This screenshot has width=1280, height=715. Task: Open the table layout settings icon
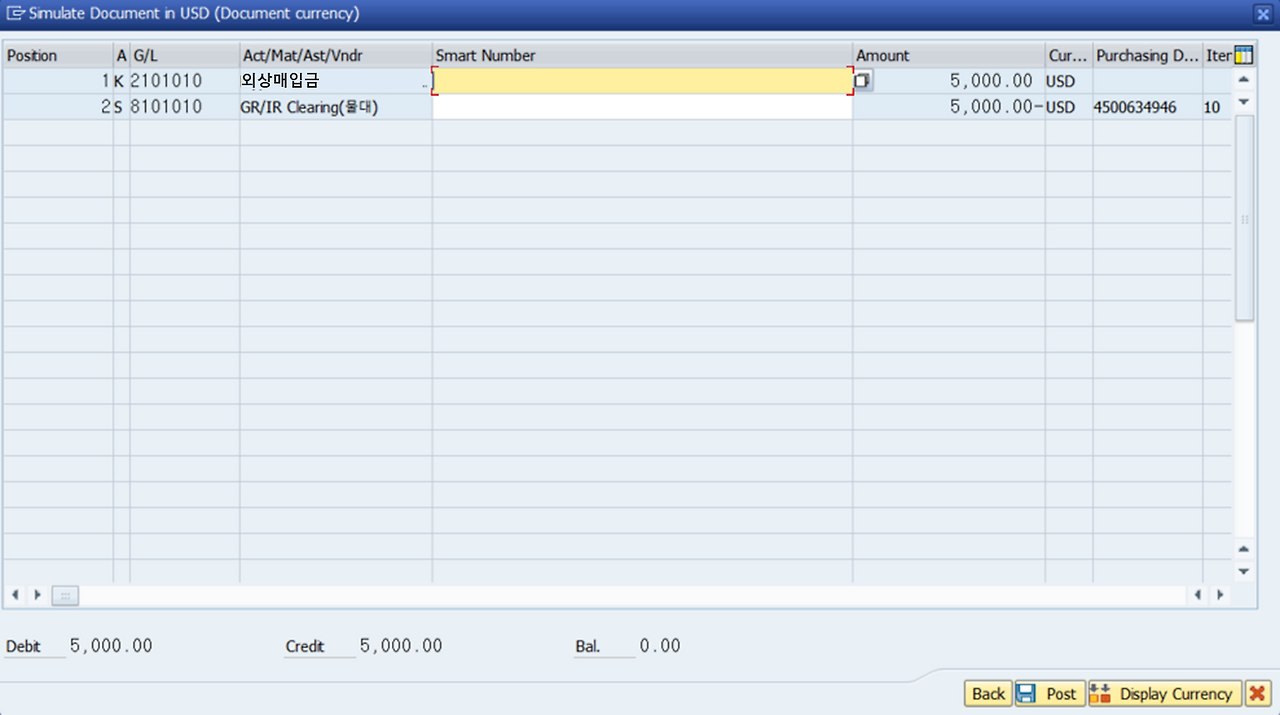click(x=1244, y=56)
